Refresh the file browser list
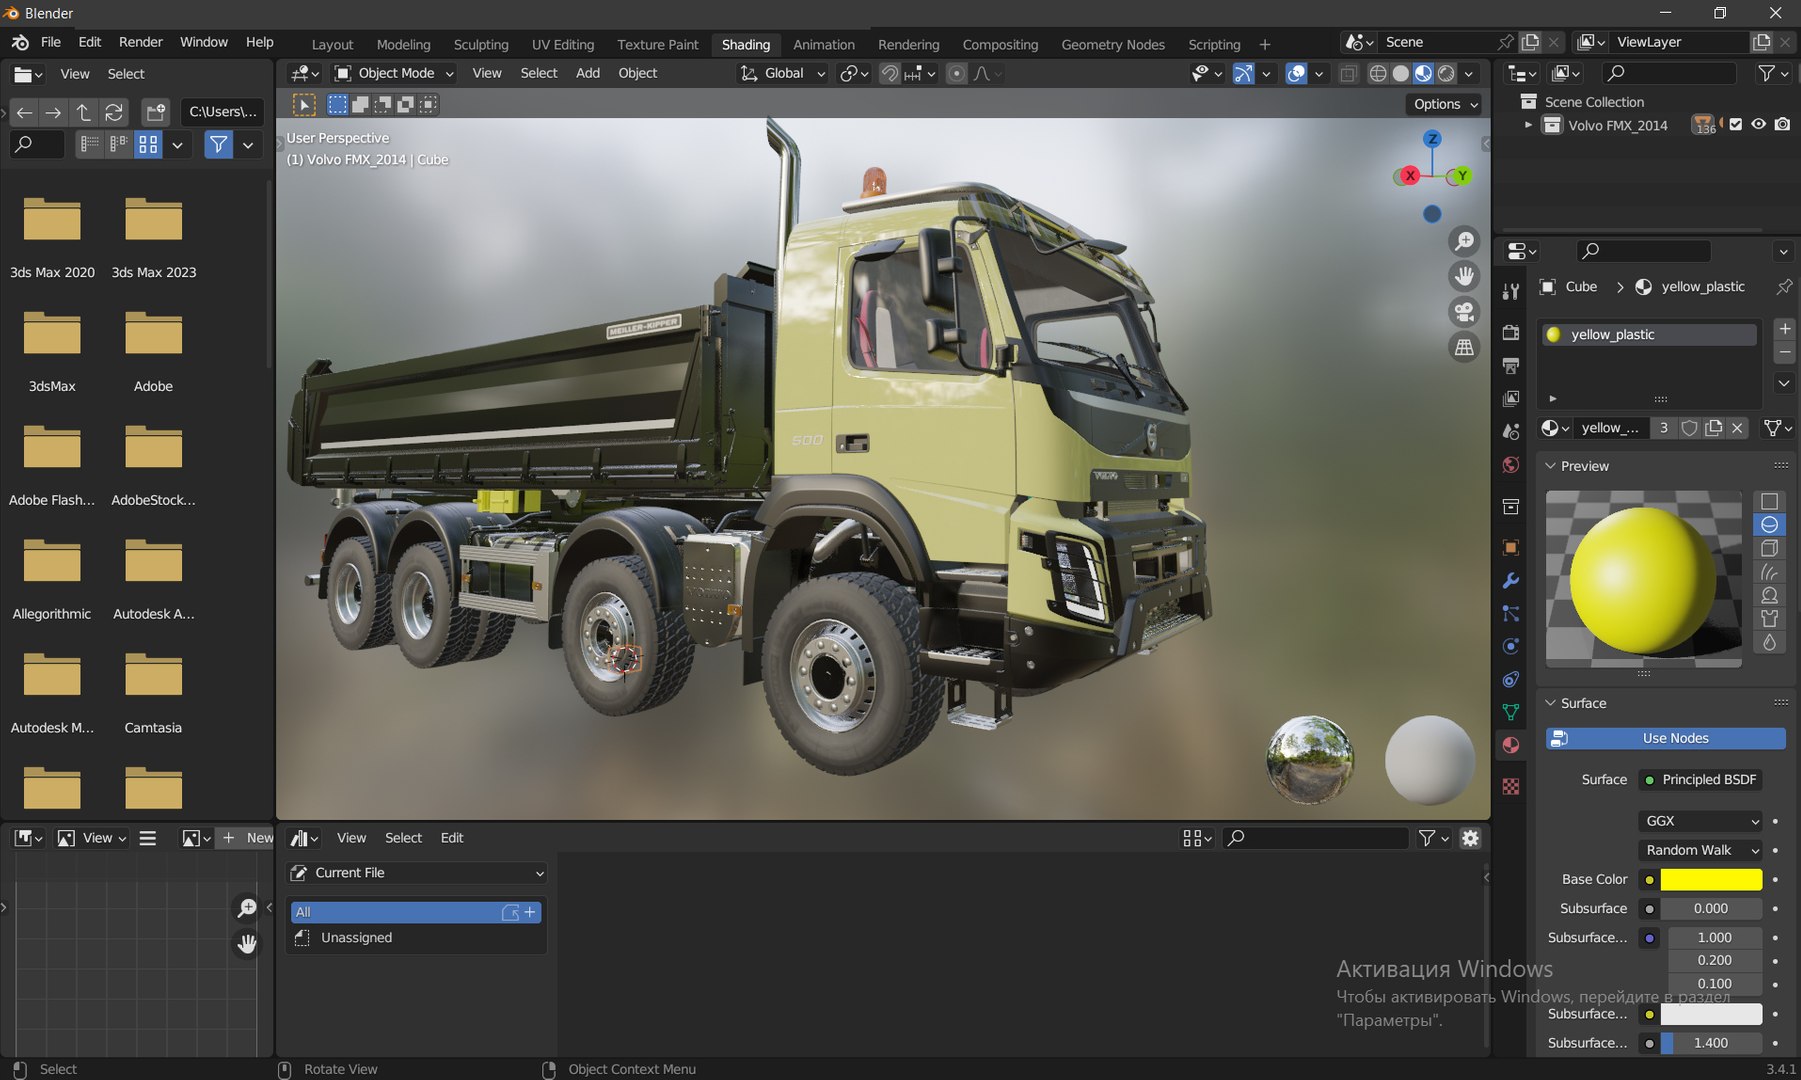The height and width of the screenshot is (1080, 1801). (114, 112)
